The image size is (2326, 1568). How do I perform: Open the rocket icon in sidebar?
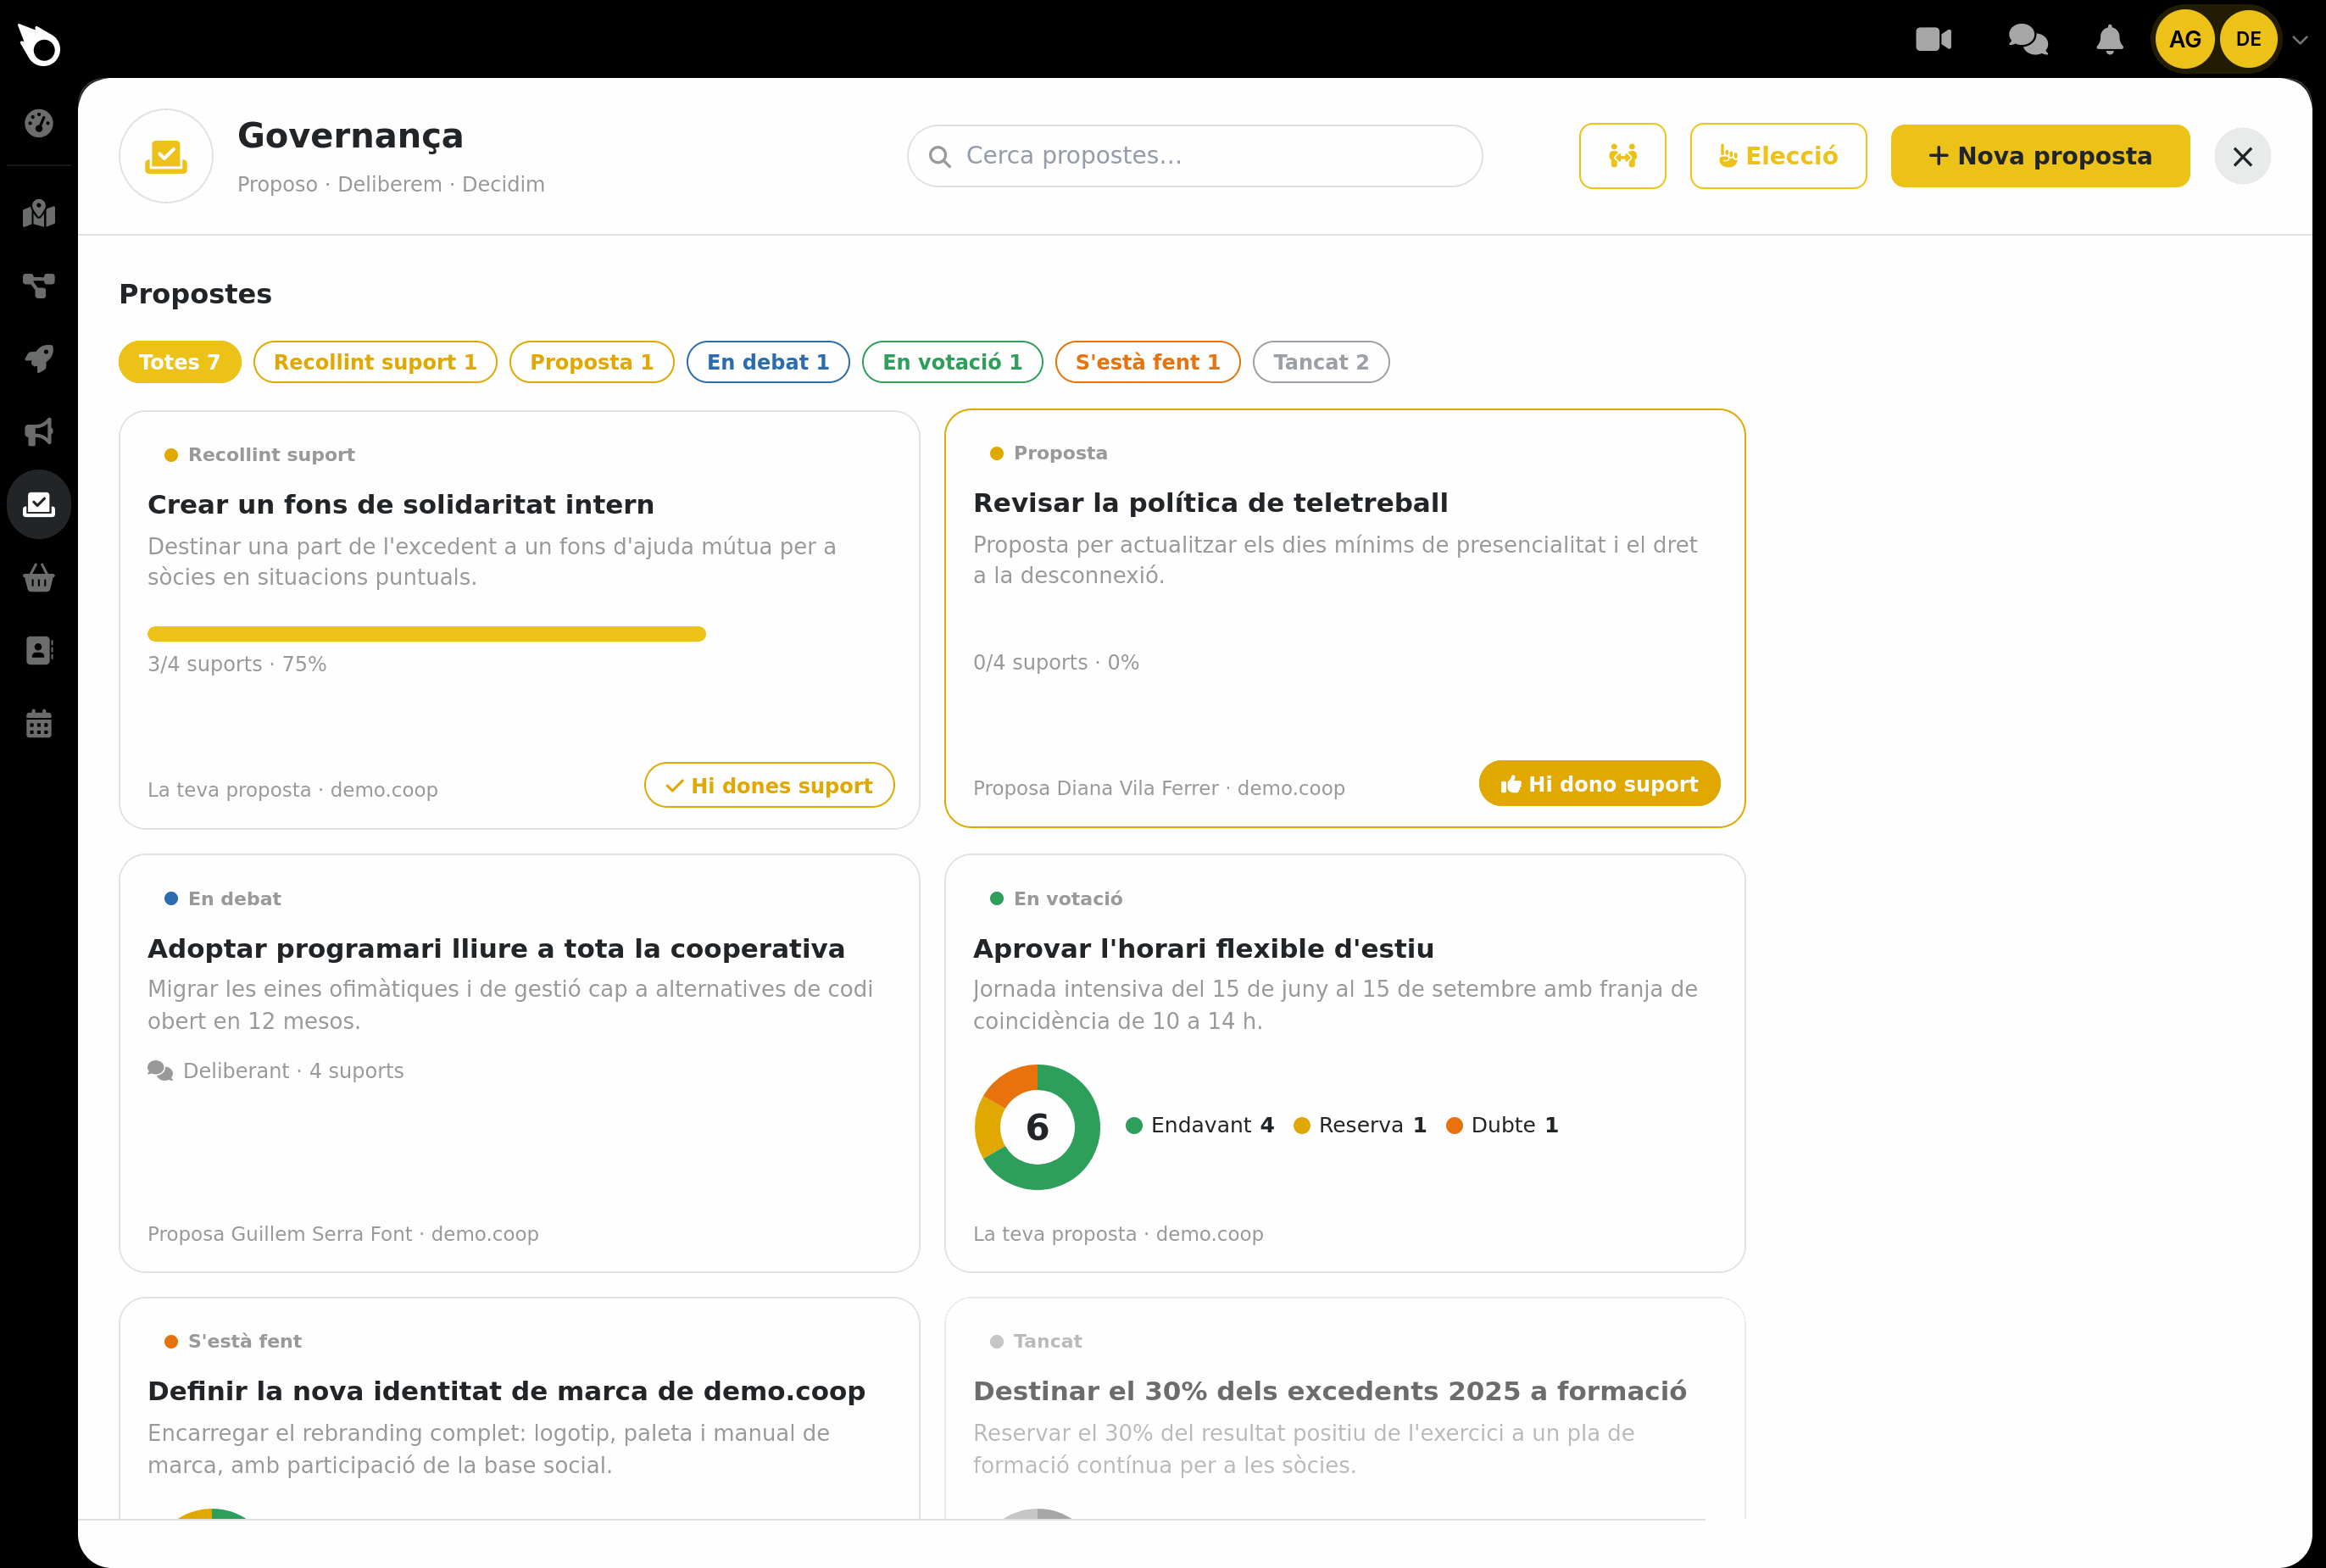(39, 359)
